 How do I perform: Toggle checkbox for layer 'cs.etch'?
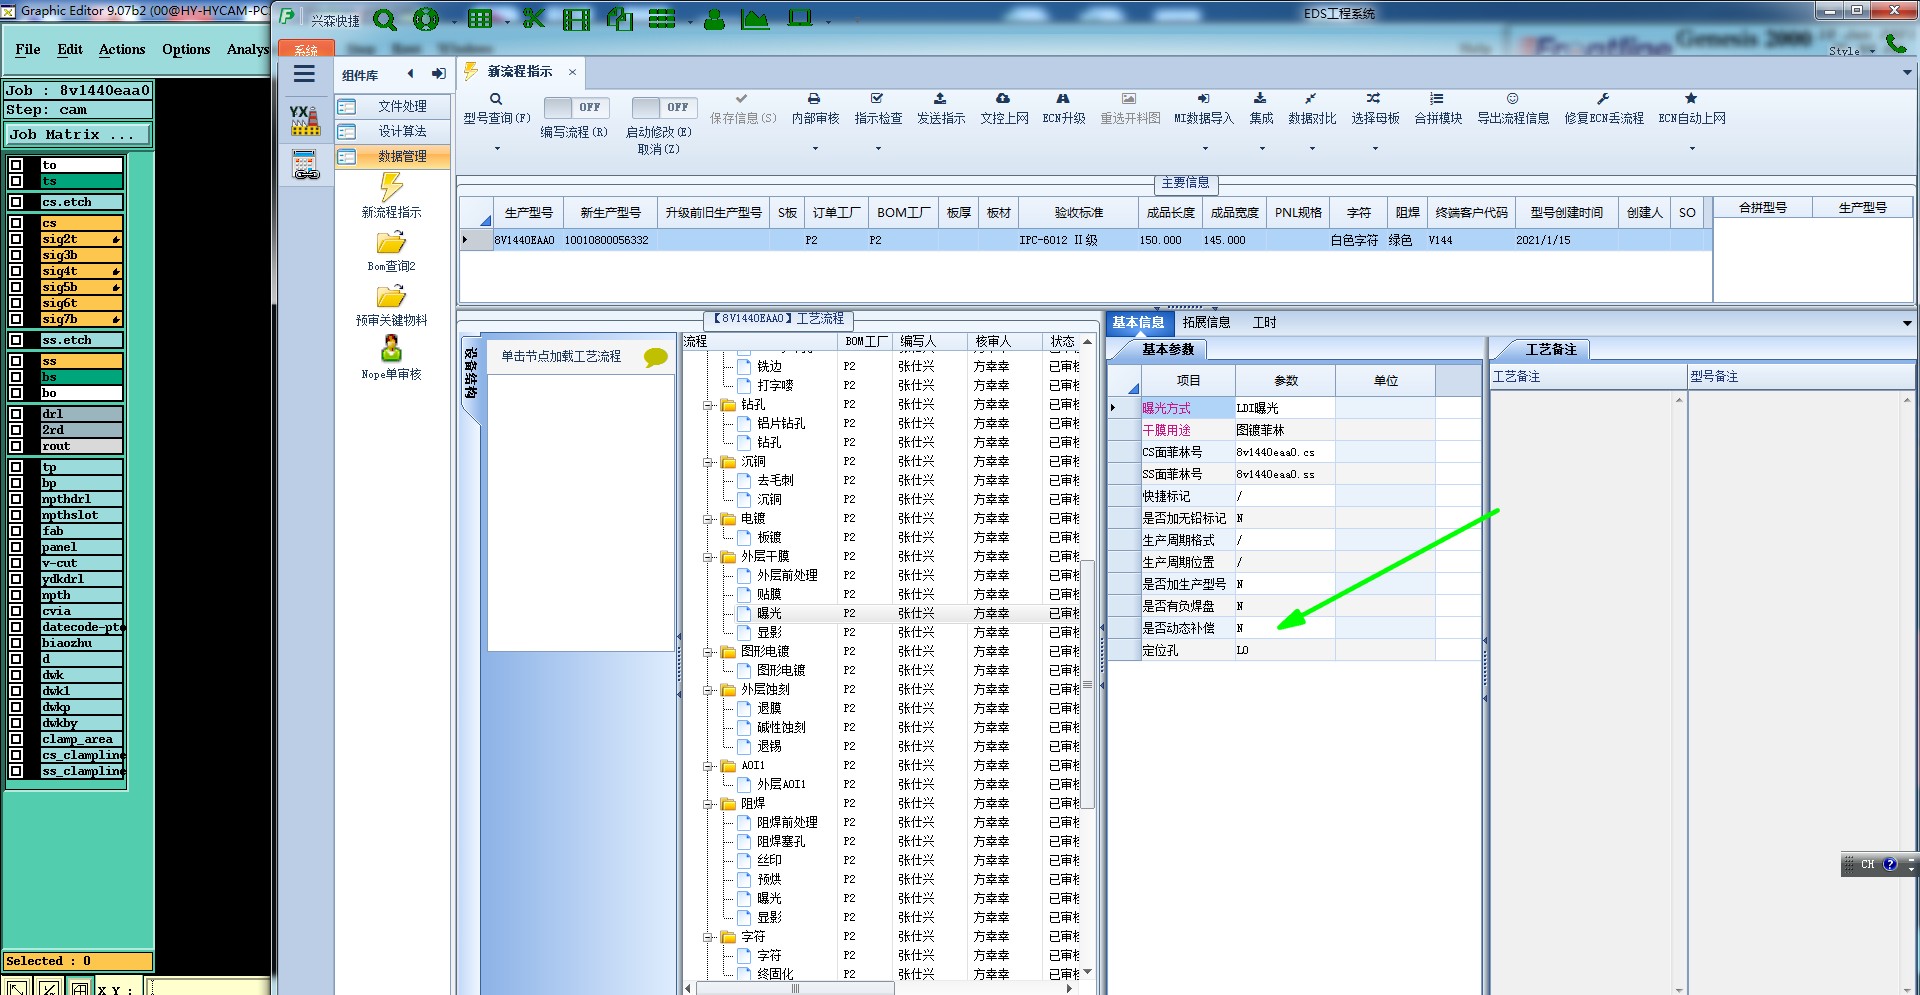coord(16,202)
